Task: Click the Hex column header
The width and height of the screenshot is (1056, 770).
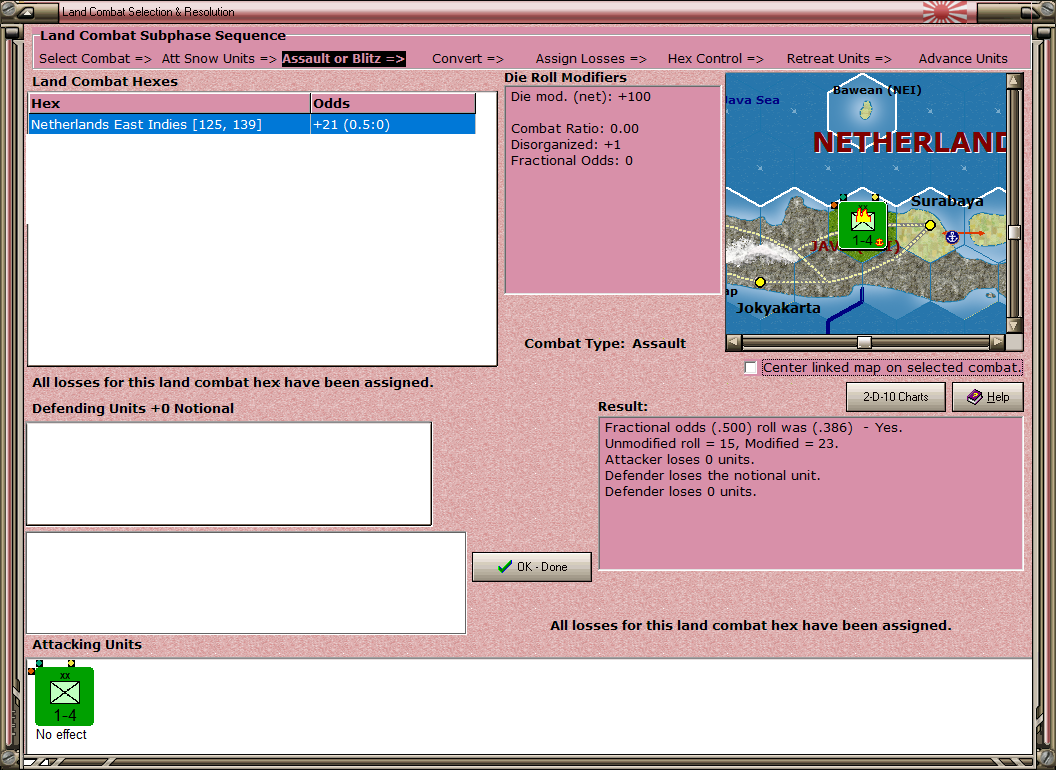Action: coord(169,104)
